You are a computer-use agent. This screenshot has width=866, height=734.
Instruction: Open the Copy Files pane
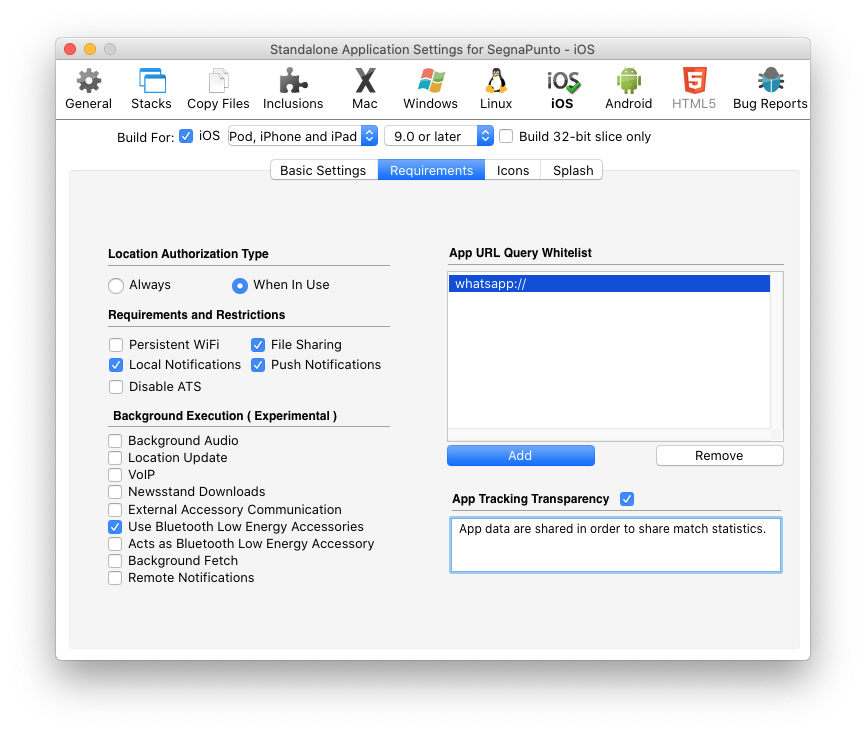[x=218, y=88]
